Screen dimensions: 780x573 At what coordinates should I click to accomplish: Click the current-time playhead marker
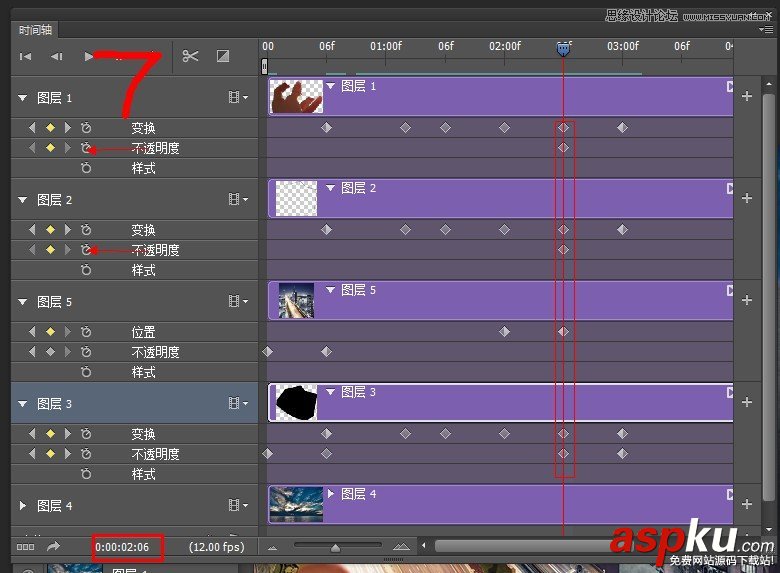[563, 49]
